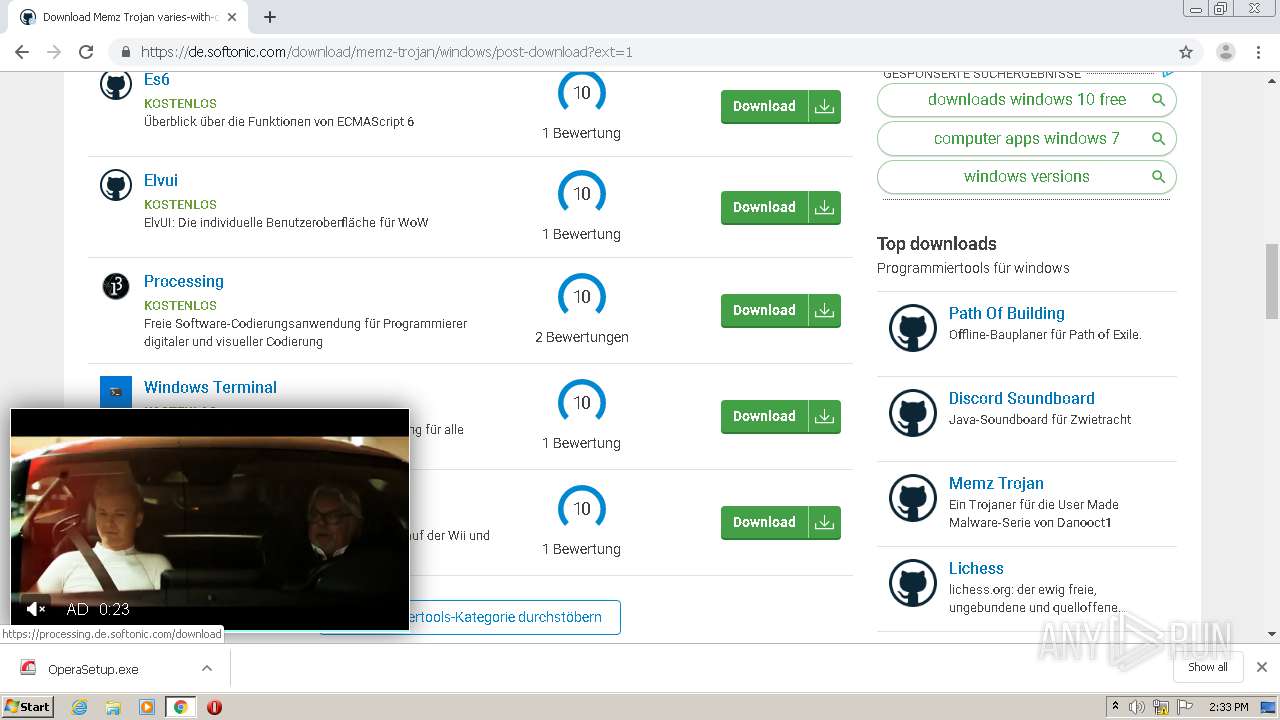This screenshot has width=1280, height=720.
Task: Launch Internet Explorer from taskbar
Action: coord(79,707)
